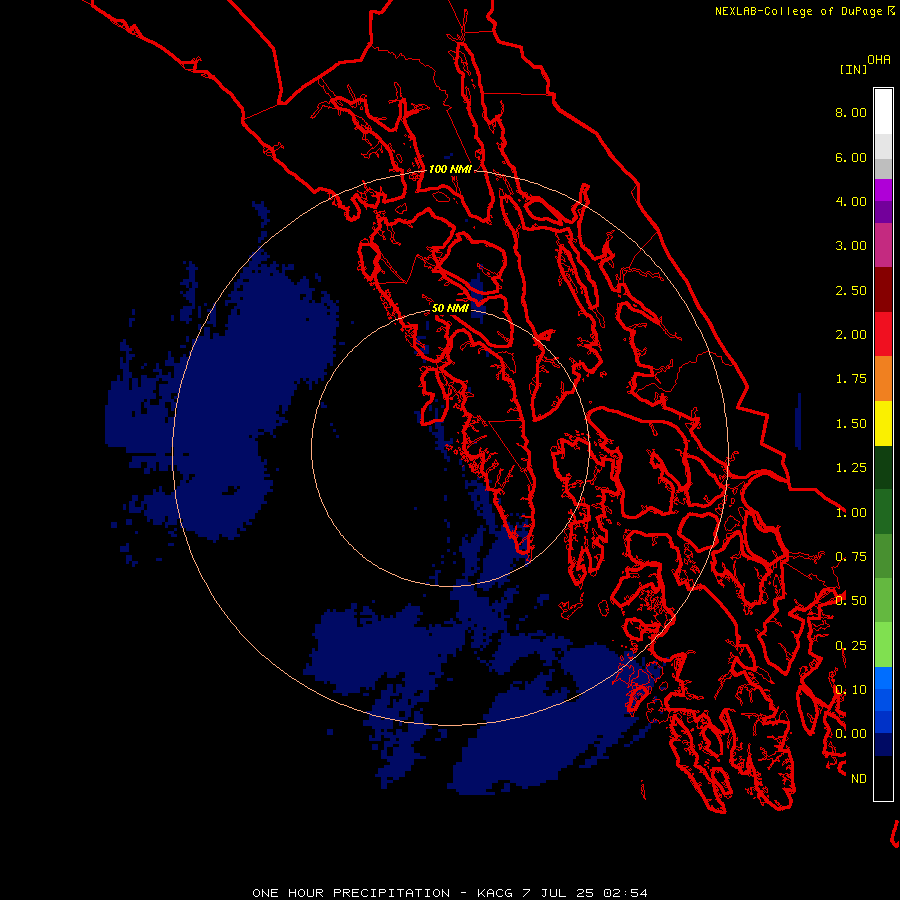Click the 100 NMI range ring label
The image size is (900, 900).
[450, 169]
